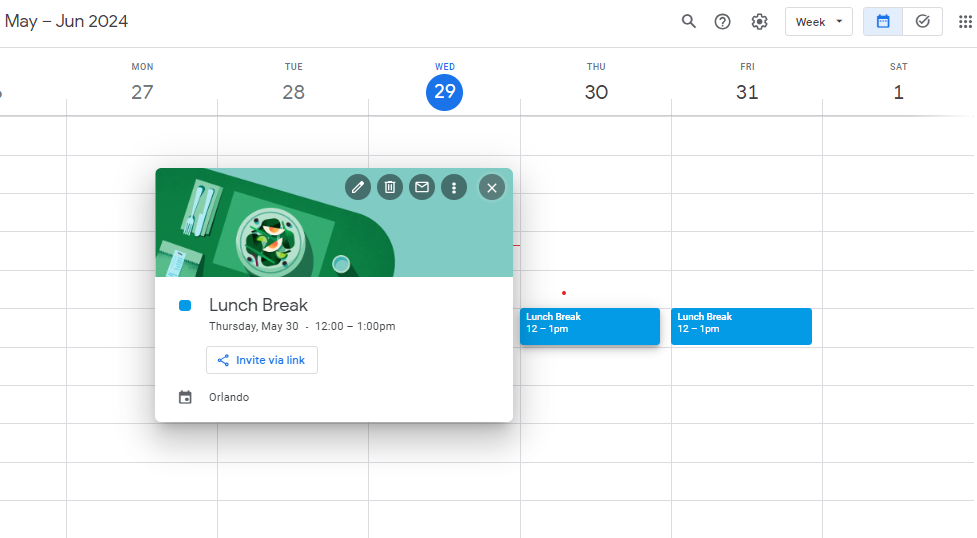Image resolution: width=977 pixels, height=538 pixels.
Task: Open the Settings gear menu
Action: [x=759, y=22]
